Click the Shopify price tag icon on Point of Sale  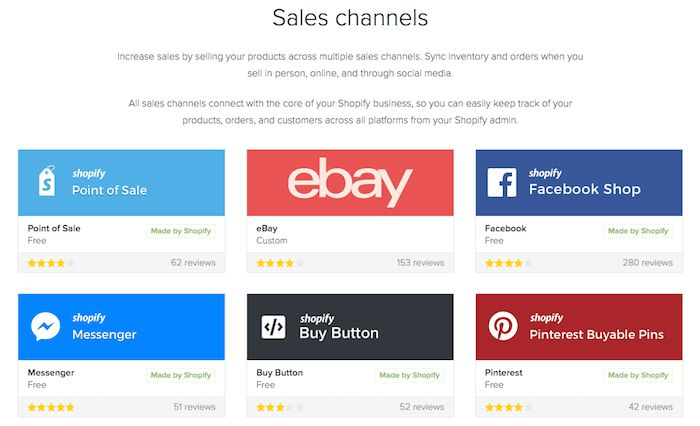[x=47, y=181]
